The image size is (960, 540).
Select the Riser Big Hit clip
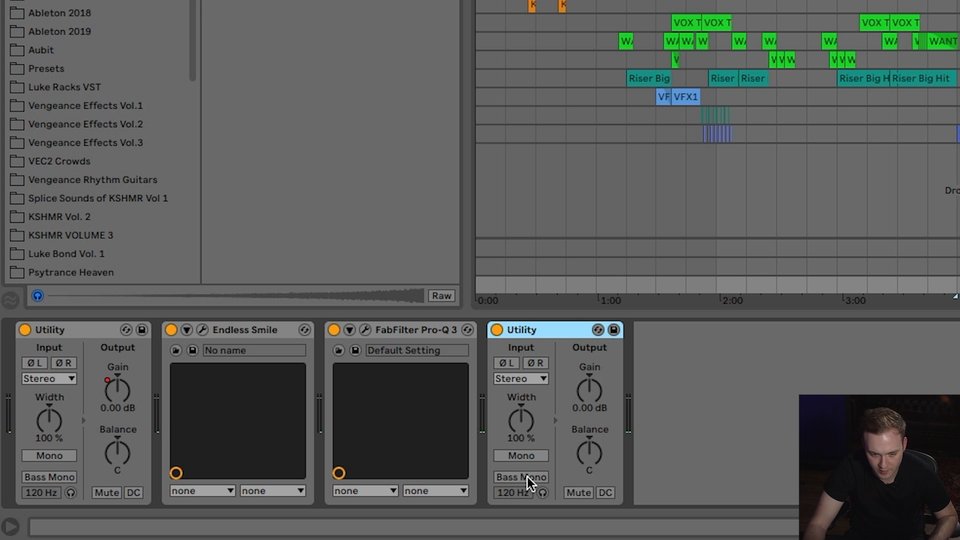(921, 78)
